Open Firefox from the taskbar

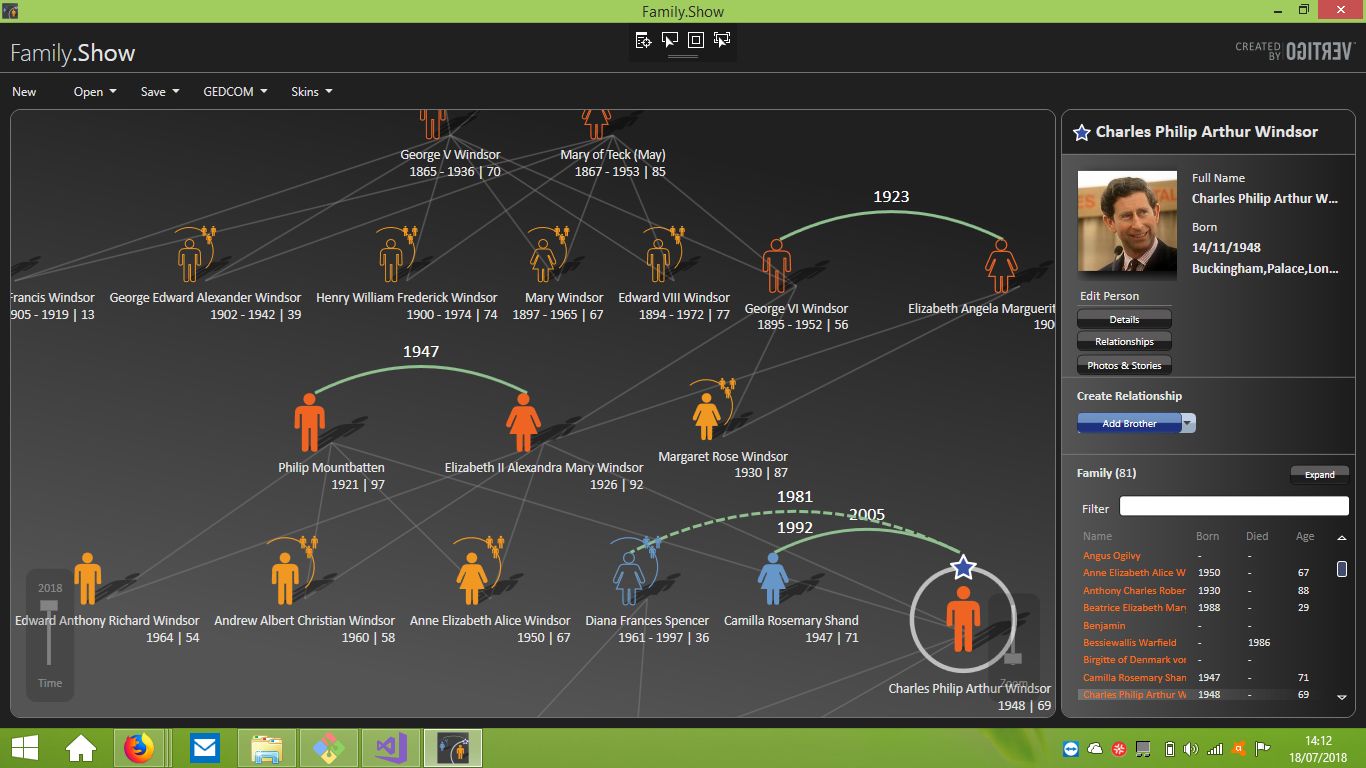point(139,747)
